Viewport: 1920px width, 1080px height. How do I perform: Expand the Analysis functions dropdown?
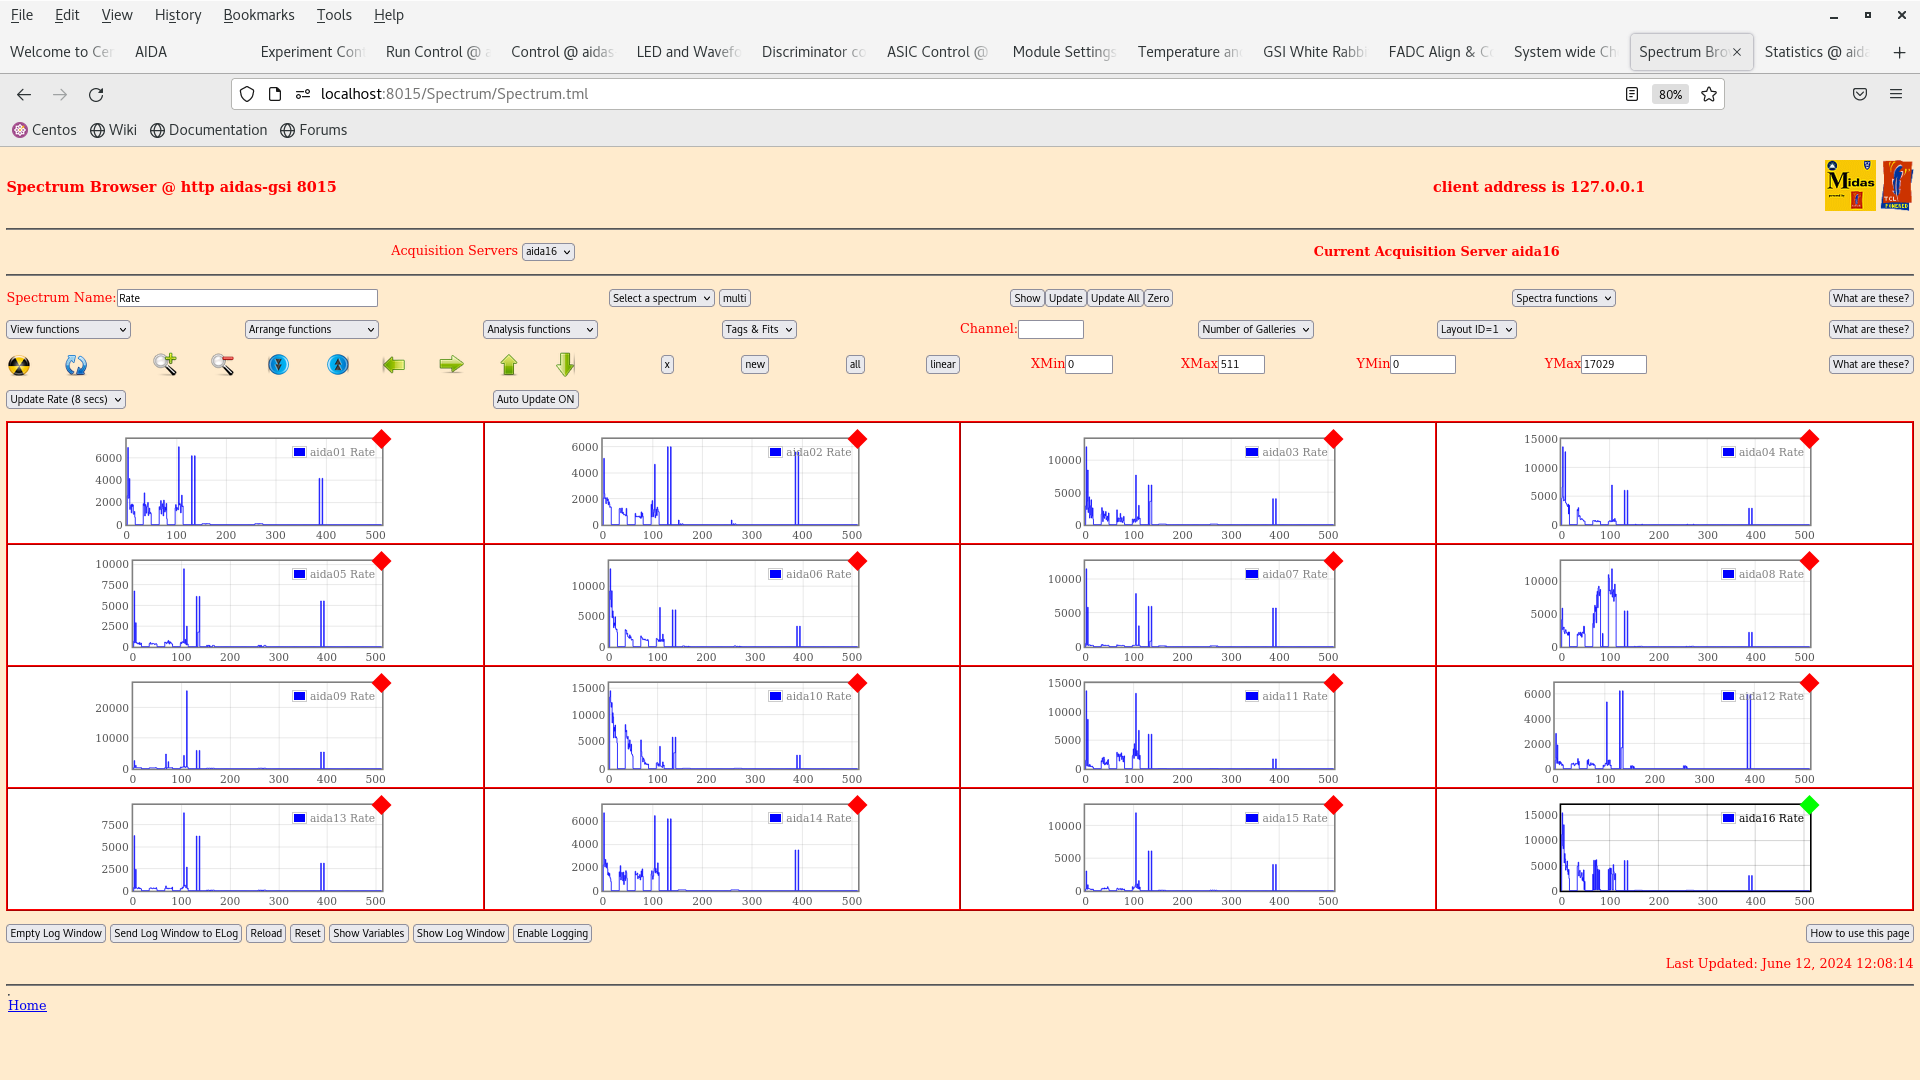tap(539, 329)
